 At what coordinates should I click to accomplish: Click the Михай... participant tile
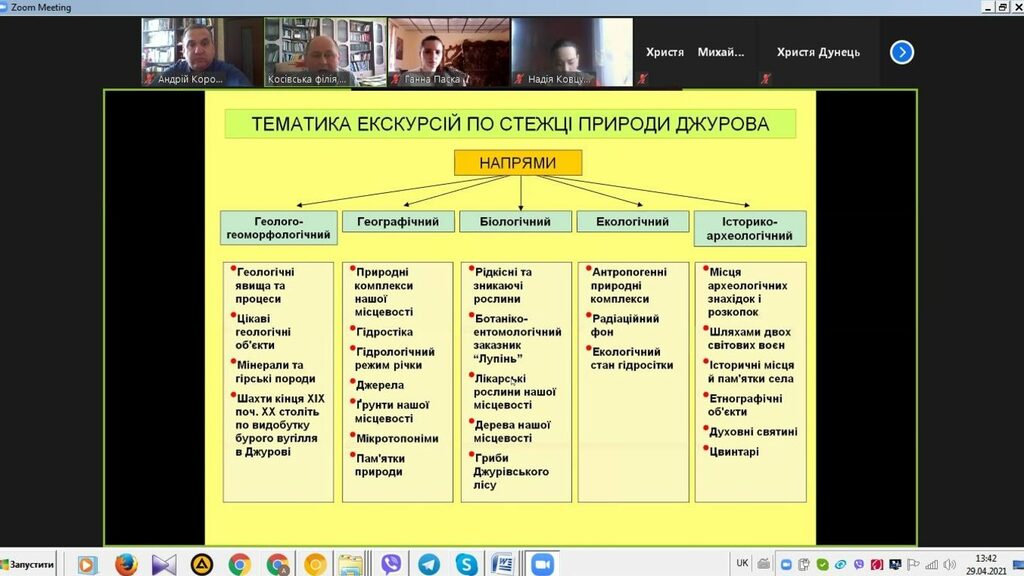(x=721, y=52)
